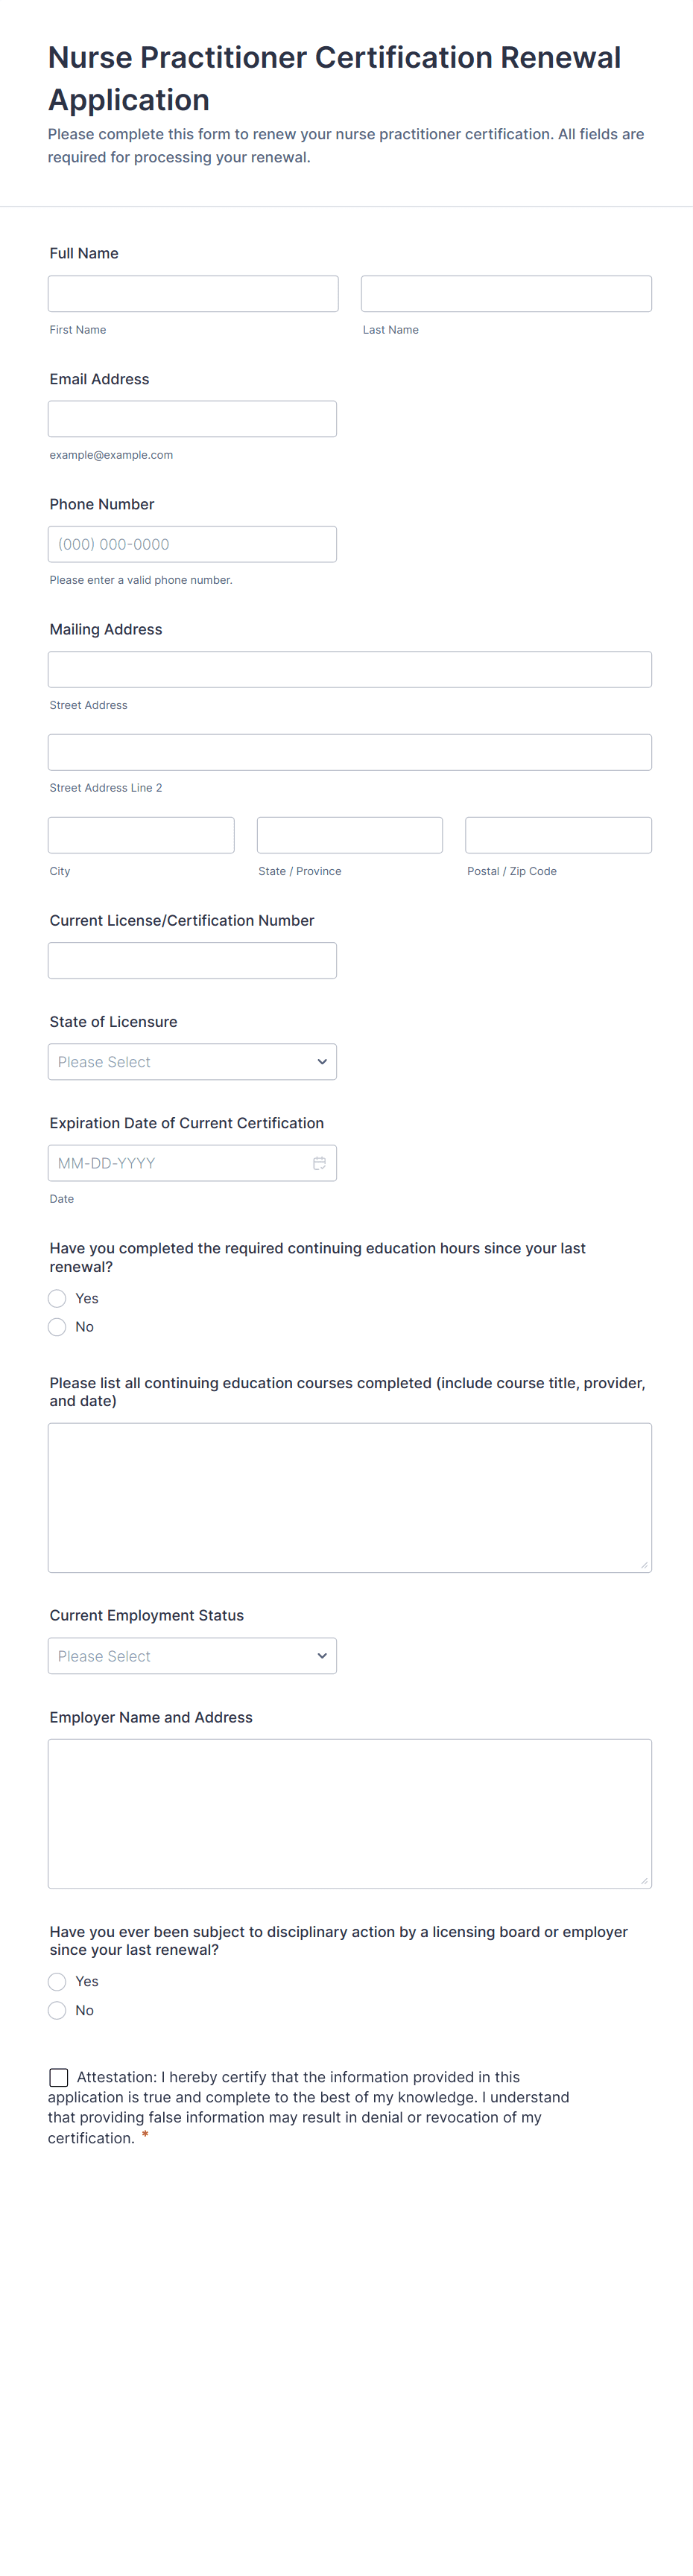693x2576 pixels.
Task: Select the Phone Number input box
Action: point(192,544)
